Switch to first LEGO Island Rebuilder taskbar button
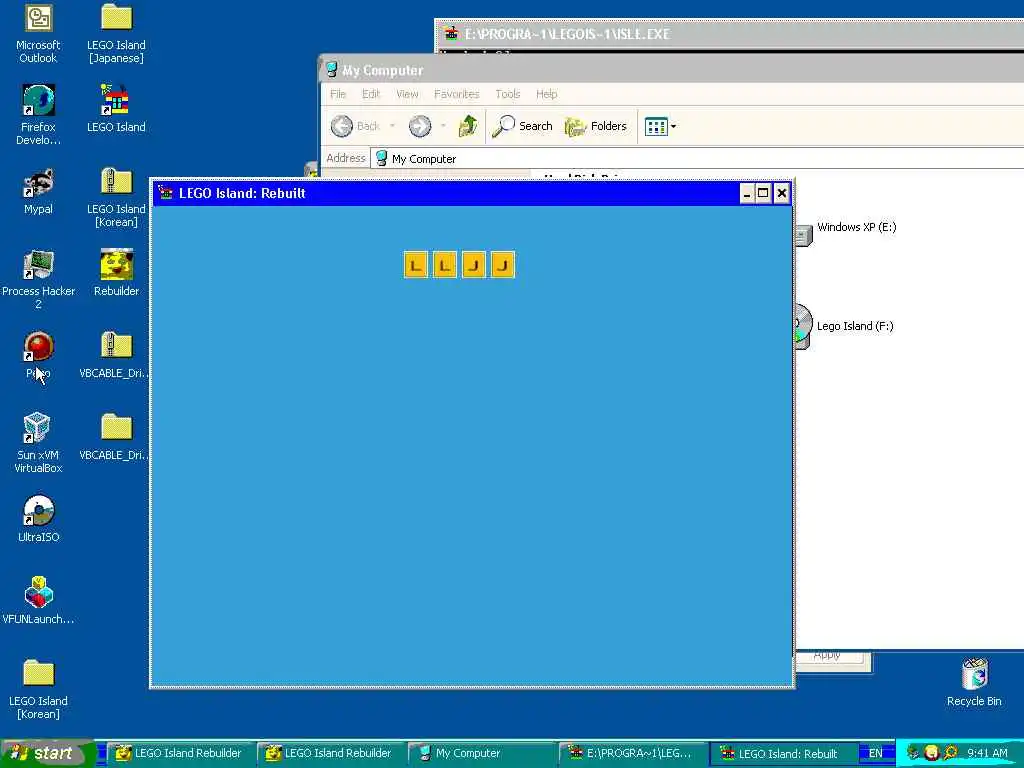 tap(179, 753)
